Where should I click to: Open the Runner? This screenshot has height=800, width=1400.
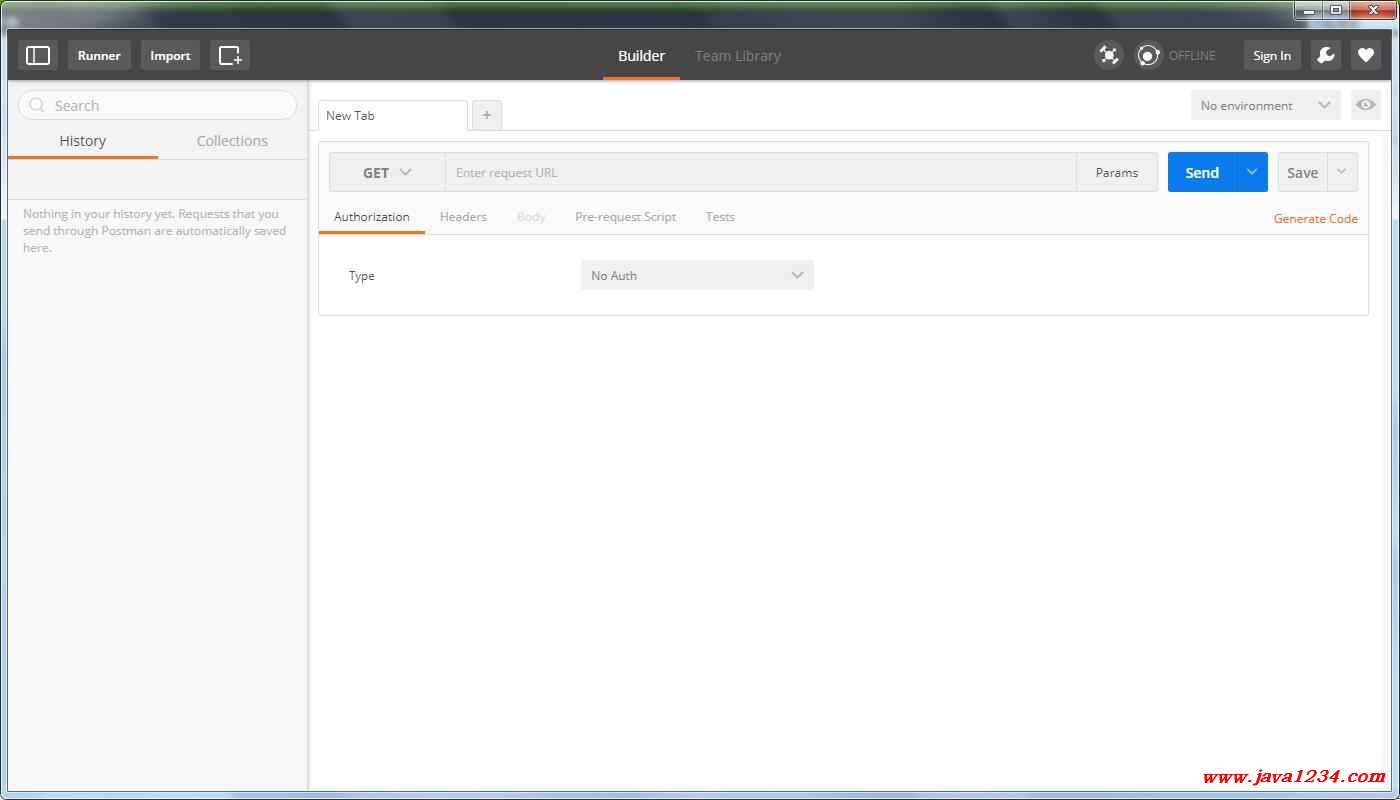point(99,56)
